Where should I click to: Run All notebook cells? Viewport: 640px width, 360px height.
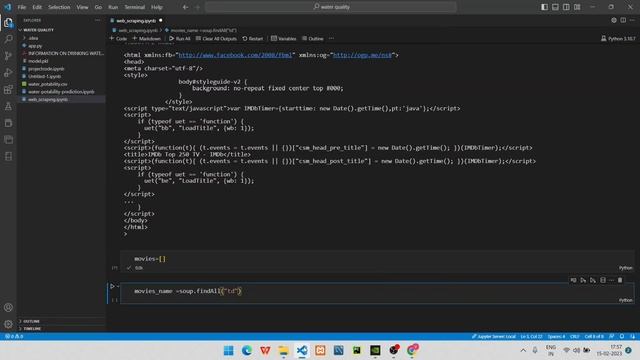pos(180,38)
